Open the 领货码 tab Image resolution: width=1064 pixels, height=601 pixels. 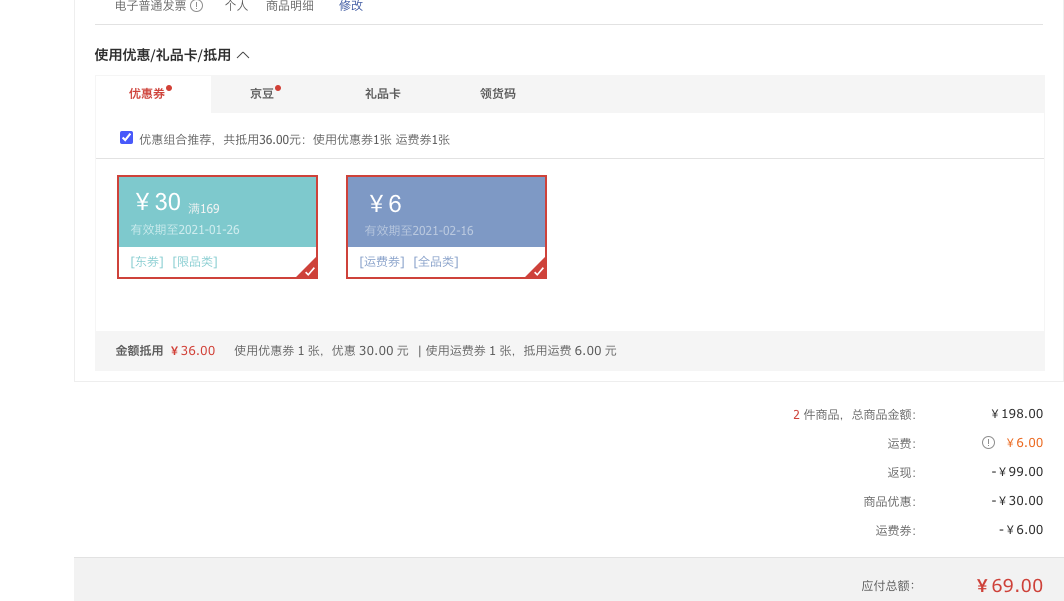click(497, 94)
